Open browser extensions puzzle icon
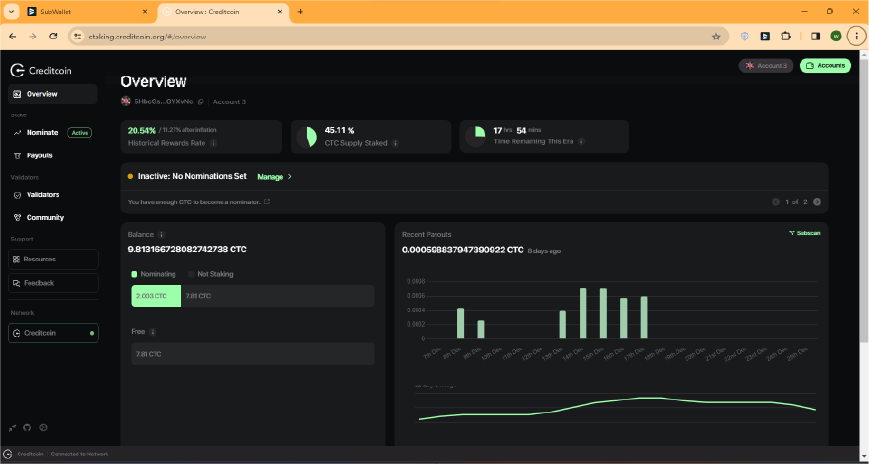This screenshot has width=869, height=464. (x=785, y=36)
